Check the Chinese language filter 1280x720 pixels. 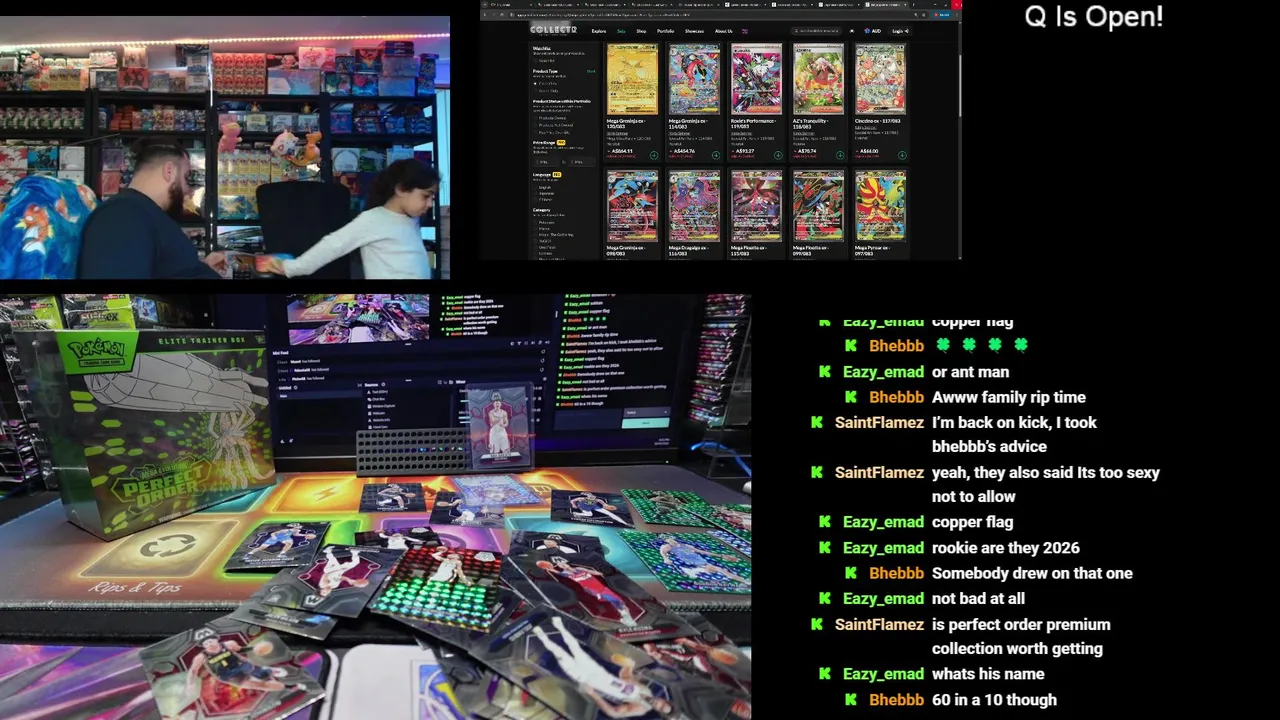pos(535,199)
